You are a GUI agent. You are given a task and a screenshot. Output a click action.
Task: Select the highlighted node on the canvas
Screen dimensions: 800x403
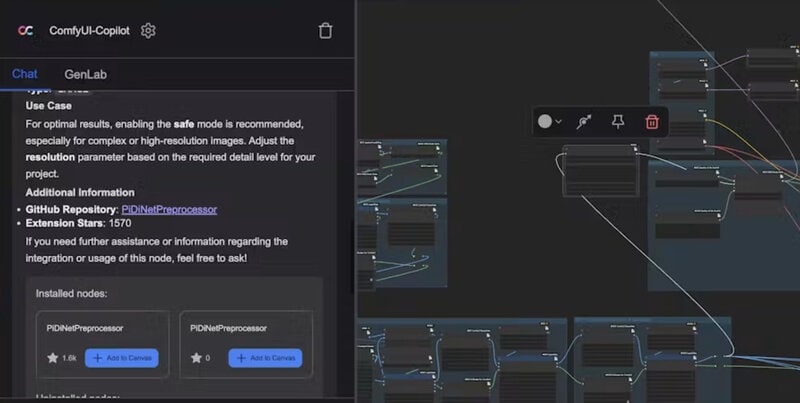coord(601,170)
